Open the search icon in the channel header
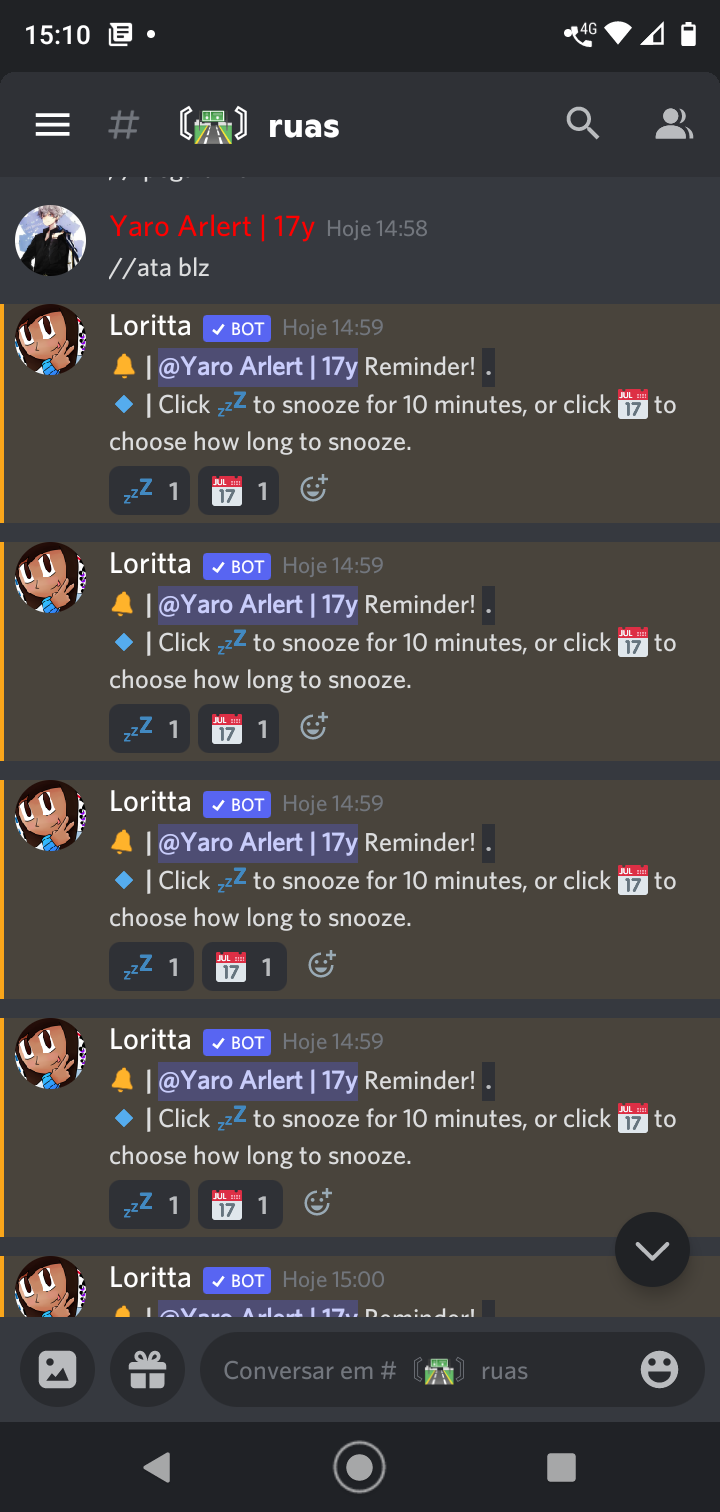Screen dimensions: 720x1512 coord(582,123)
